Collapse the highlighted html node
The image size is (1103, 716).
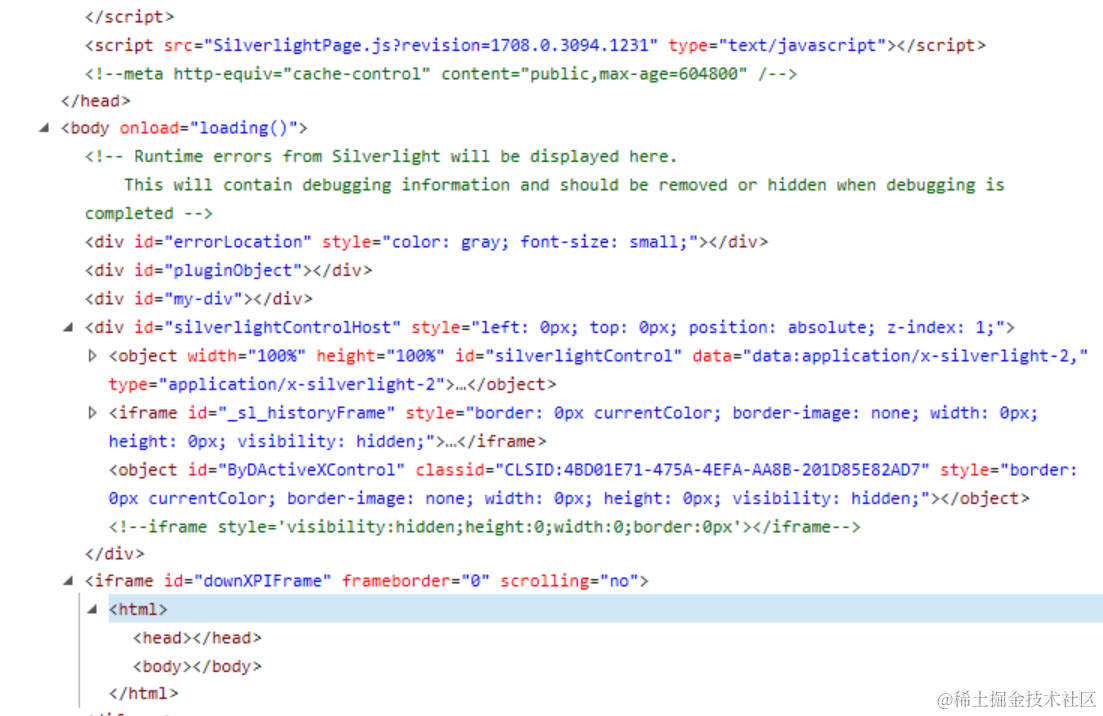[92, 609]
